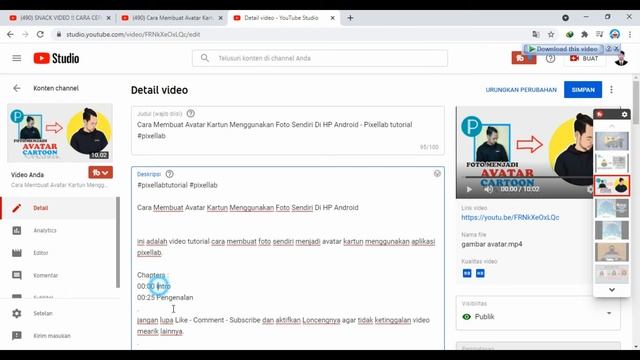The height and width of the screenshot is (360, 640).
Task: Click the YouTube Studio logo
Action: 56,58
